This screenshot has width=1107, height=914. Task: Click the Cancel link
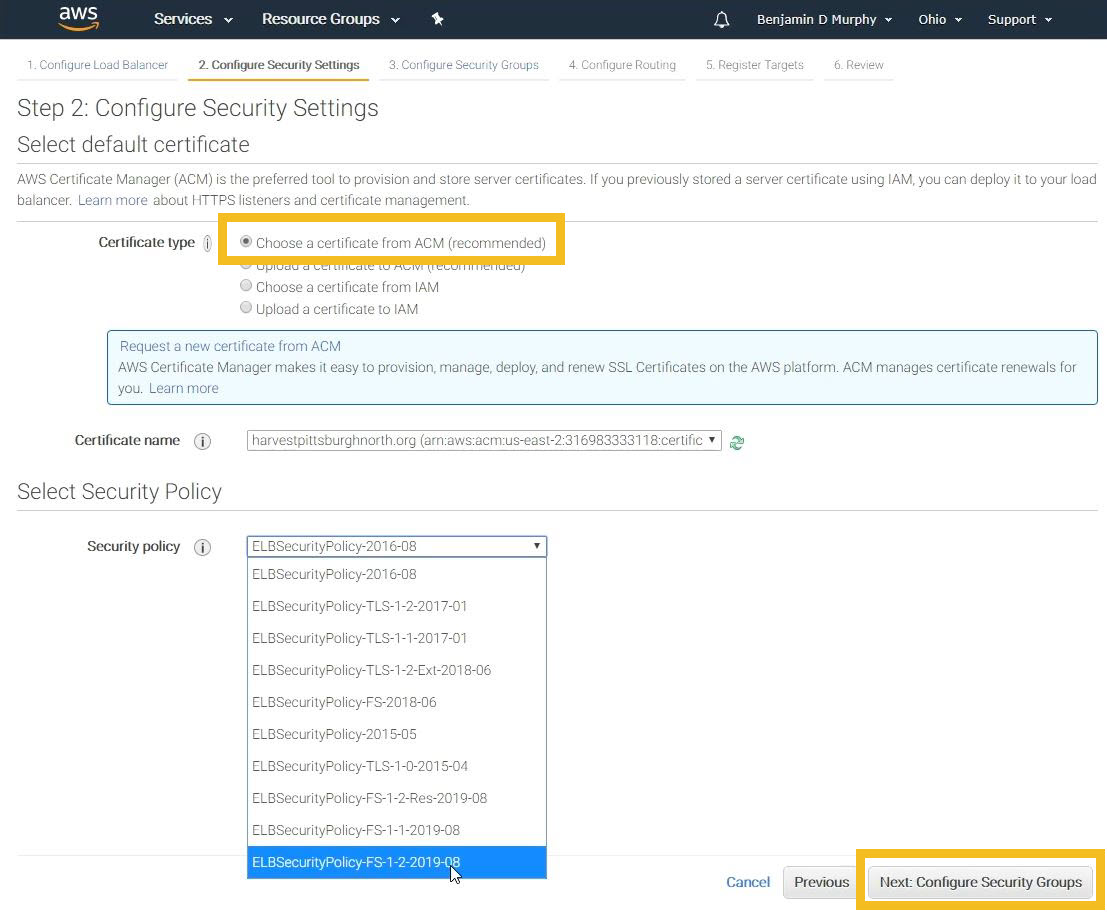[748, 882]
